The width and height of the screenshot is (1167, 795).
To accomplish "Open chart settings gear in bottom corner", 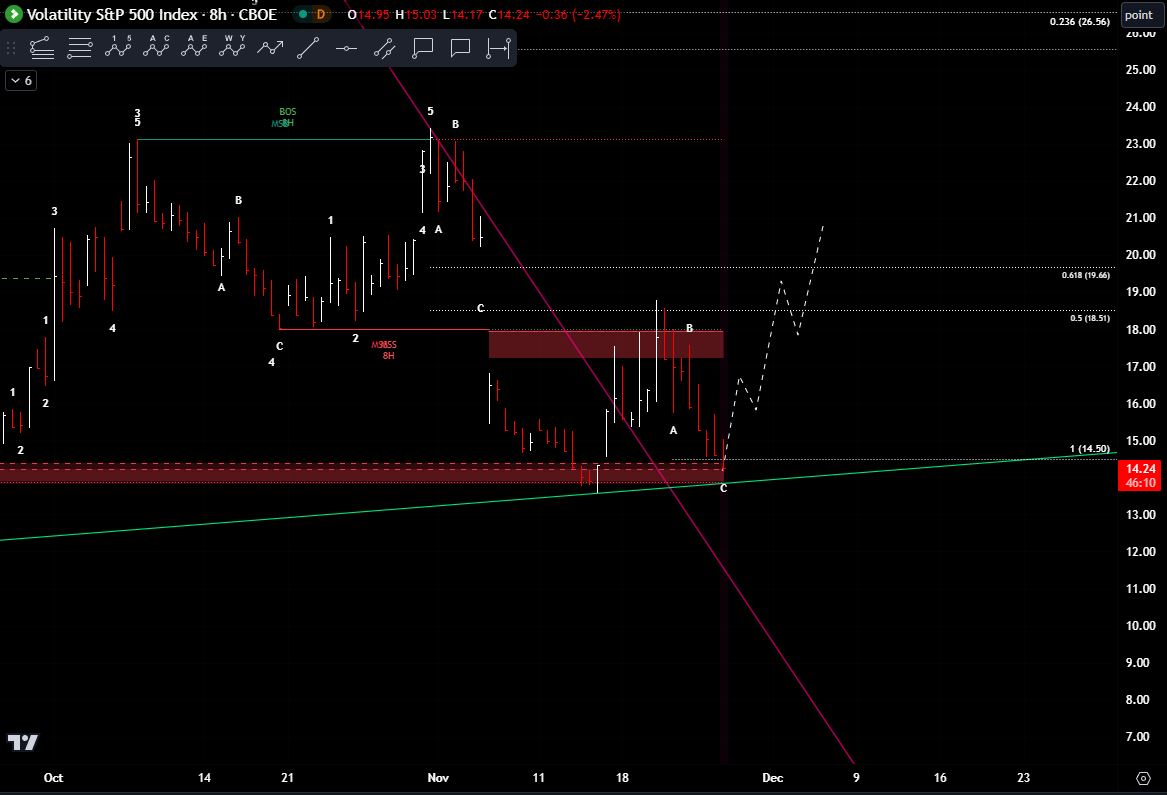I will click(x=1143, y=778).
